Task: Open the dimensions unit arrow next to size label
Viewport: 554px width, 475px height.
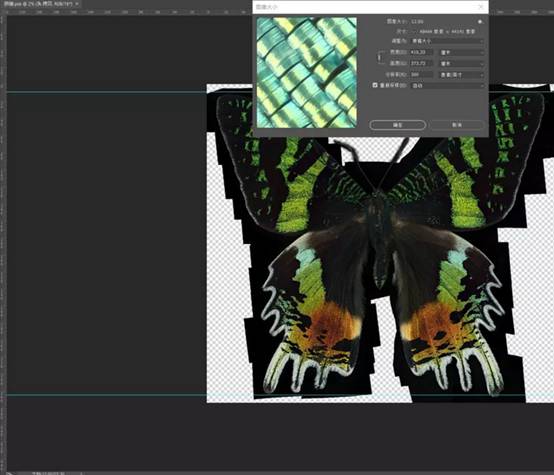Action: 415,31
